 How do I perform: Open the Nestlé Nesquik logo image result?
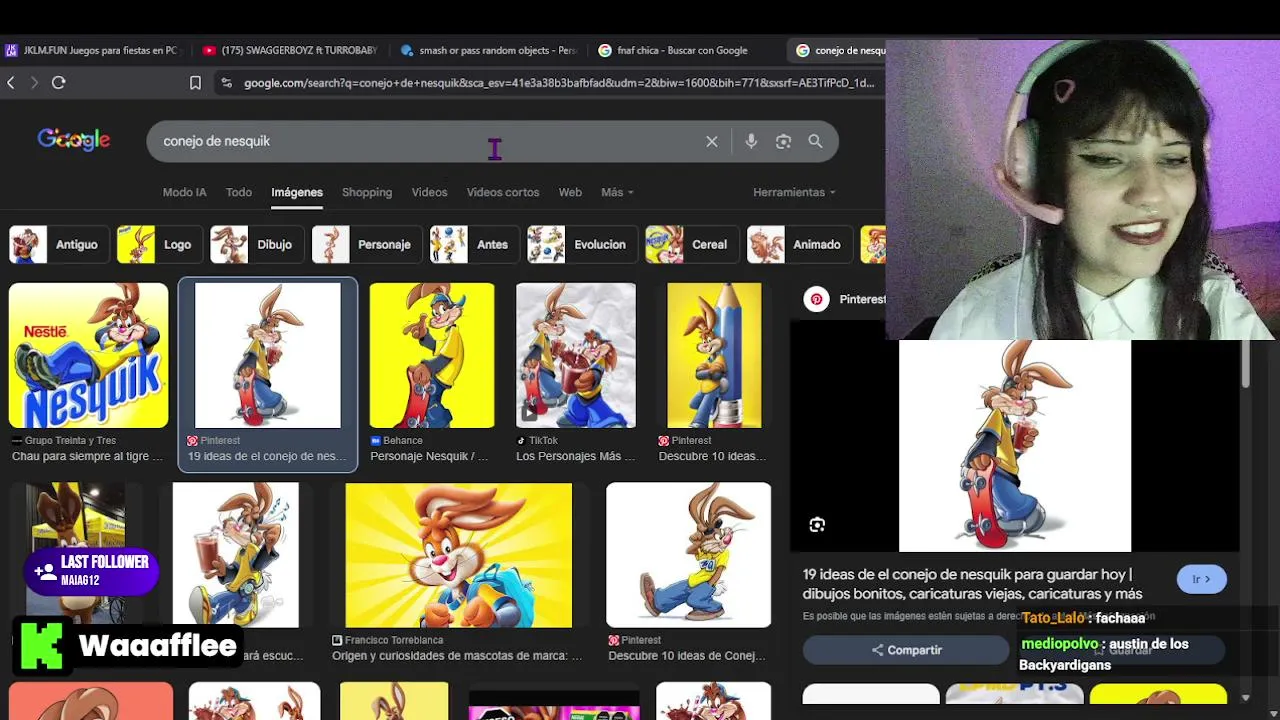[x=89, y=355]
